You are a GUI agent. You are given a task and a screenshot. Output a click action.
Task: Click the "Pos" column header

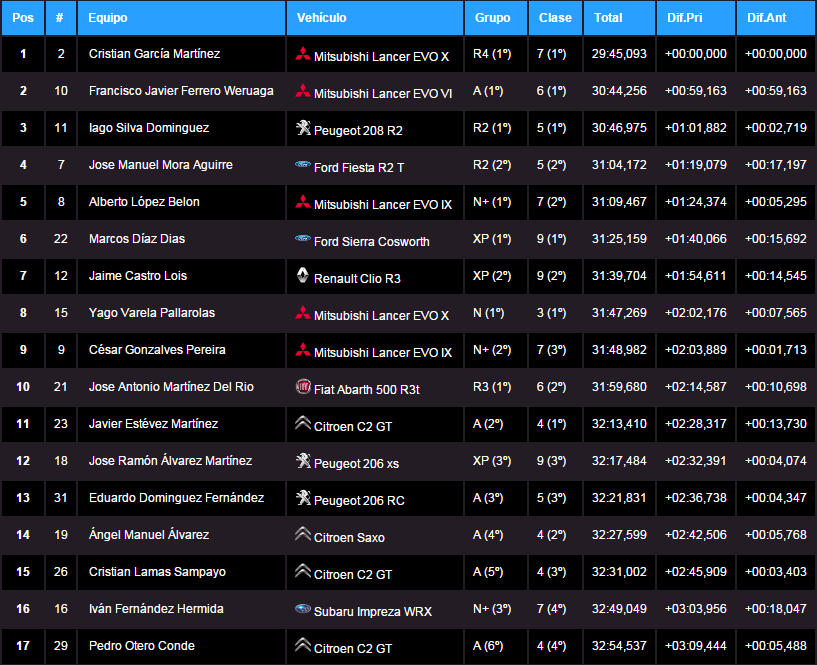pos(23,18)
